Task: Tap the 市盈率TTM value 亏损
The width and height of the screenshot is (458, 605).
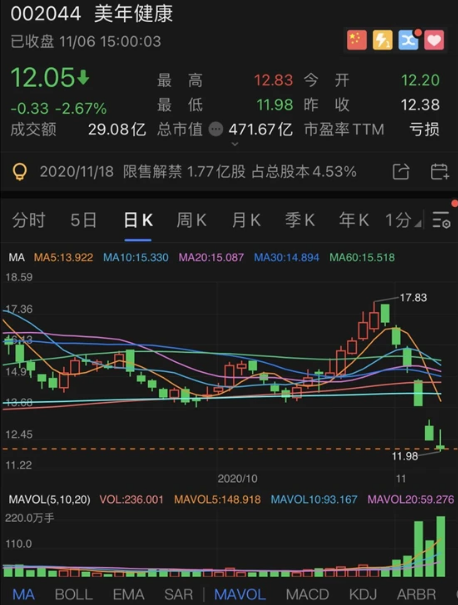Action: 424,129
